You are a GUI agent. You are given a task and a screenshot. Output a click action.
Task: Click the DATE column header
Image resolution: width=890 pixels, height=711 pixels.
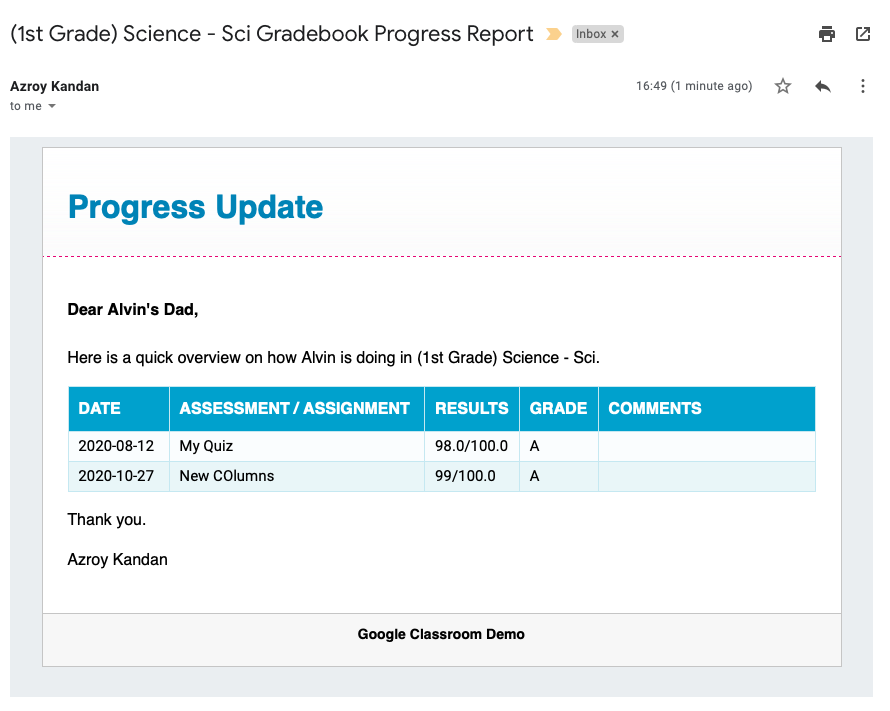coord(100,408)
